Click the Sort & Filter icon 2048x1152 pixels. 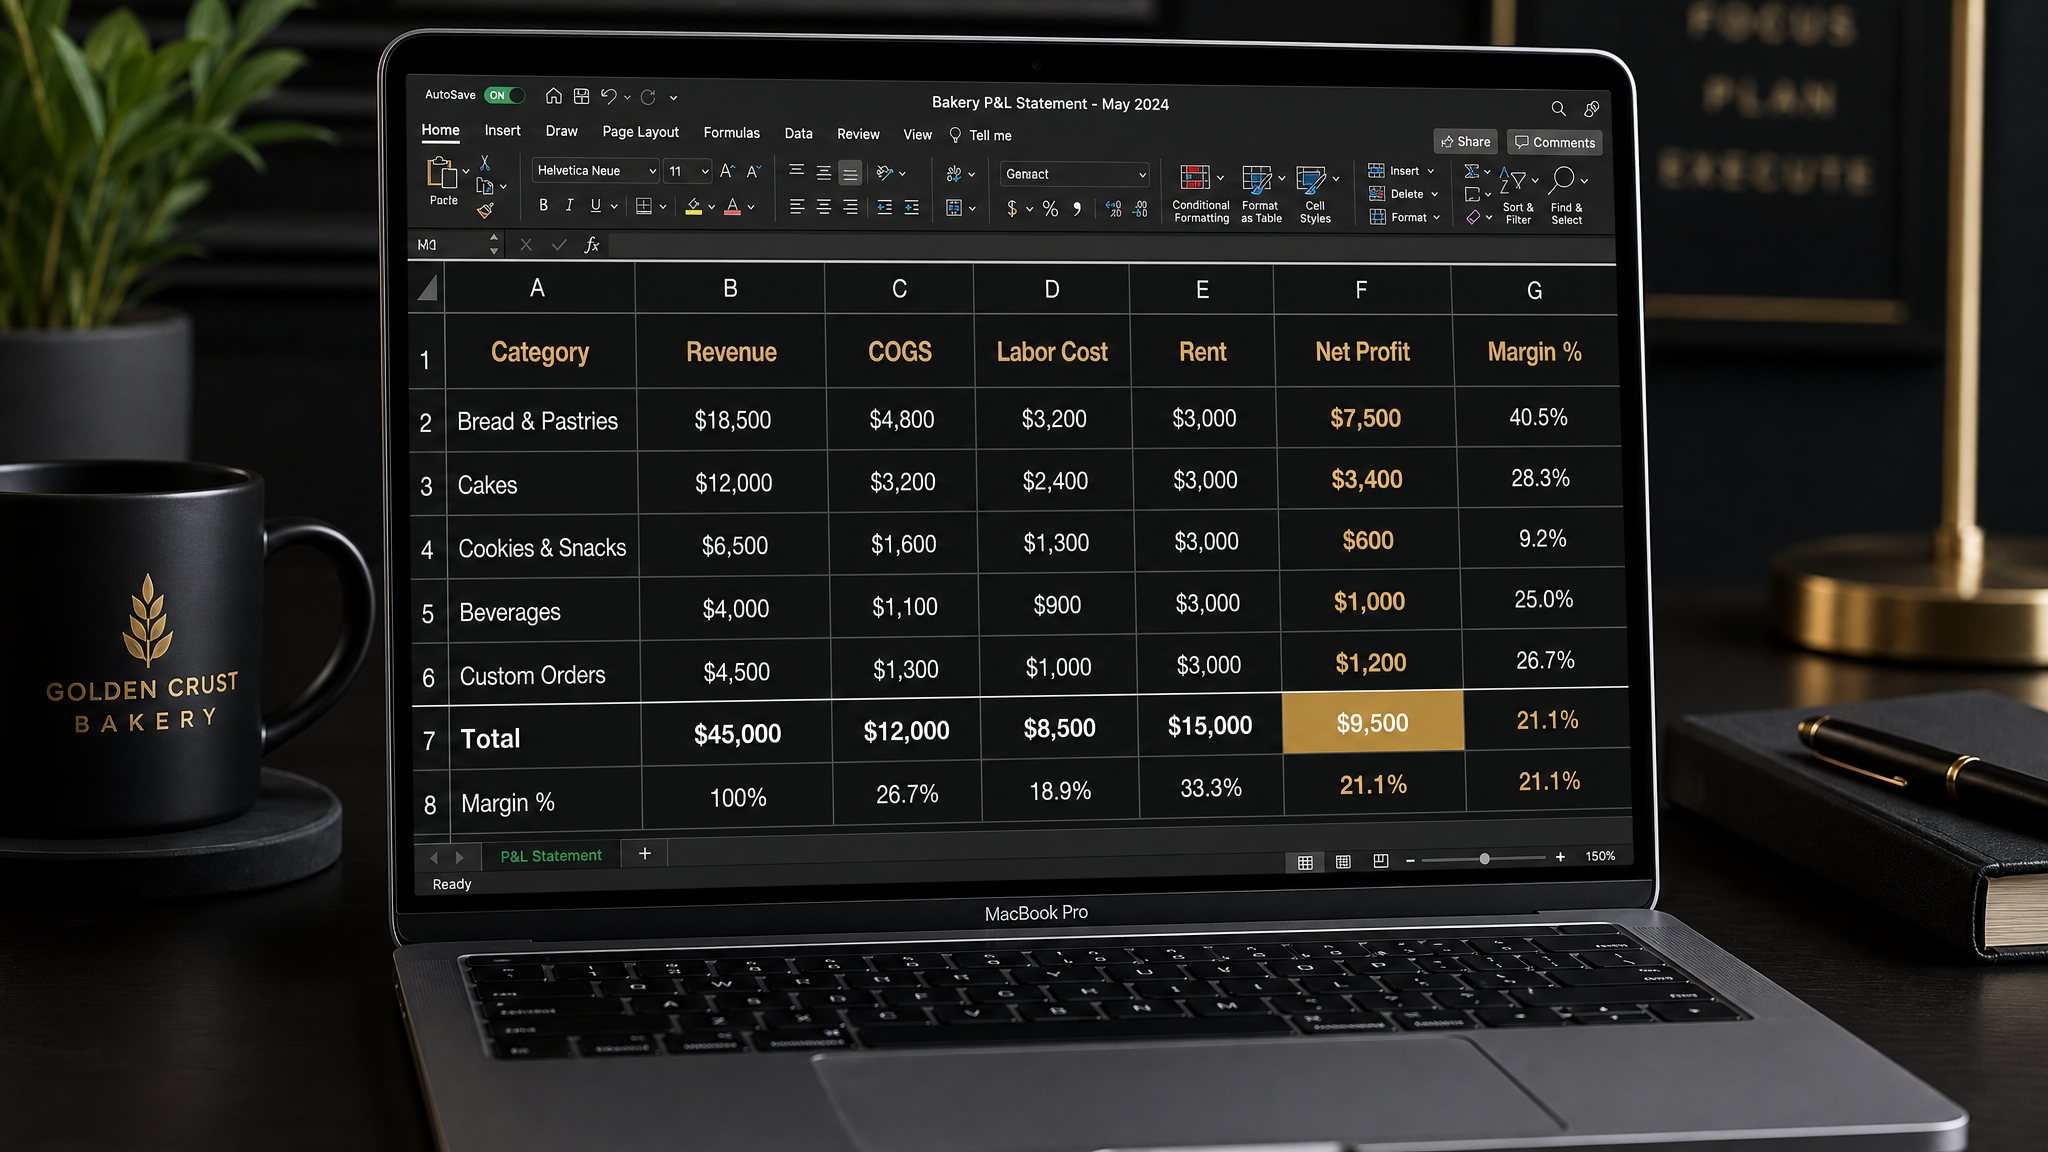(x=1512, y=180)
